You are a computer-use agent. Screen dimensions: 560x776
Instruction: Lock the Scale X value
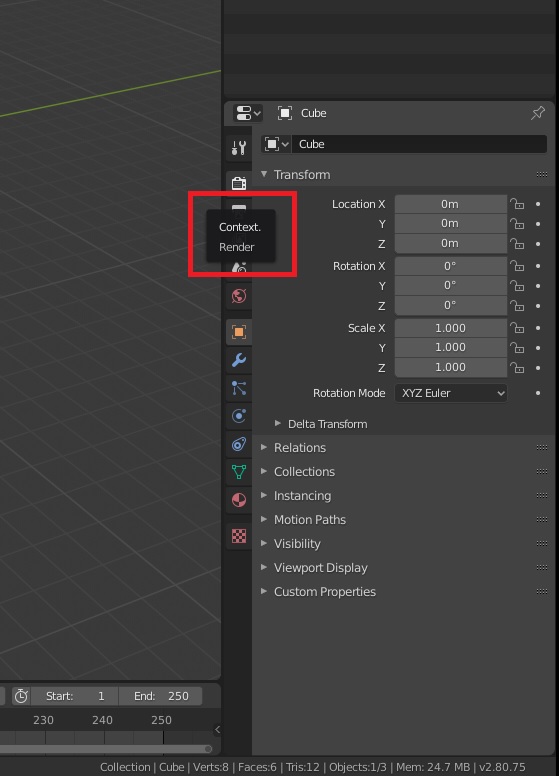517,328
